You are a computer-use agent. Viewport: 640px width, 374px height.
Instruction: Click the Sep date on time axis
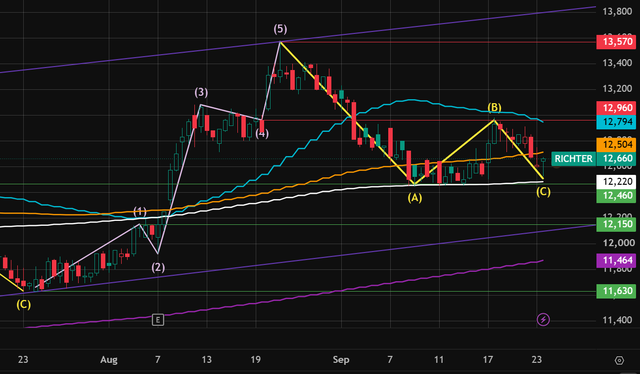tap(341, 360)
